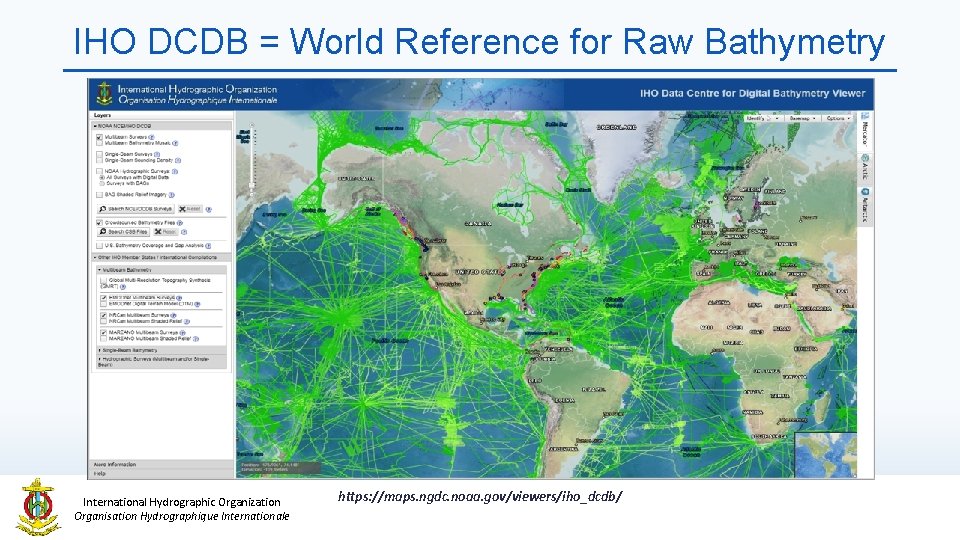
Task: Click Reset beside Search CSB Files
Action: [166, 232]
